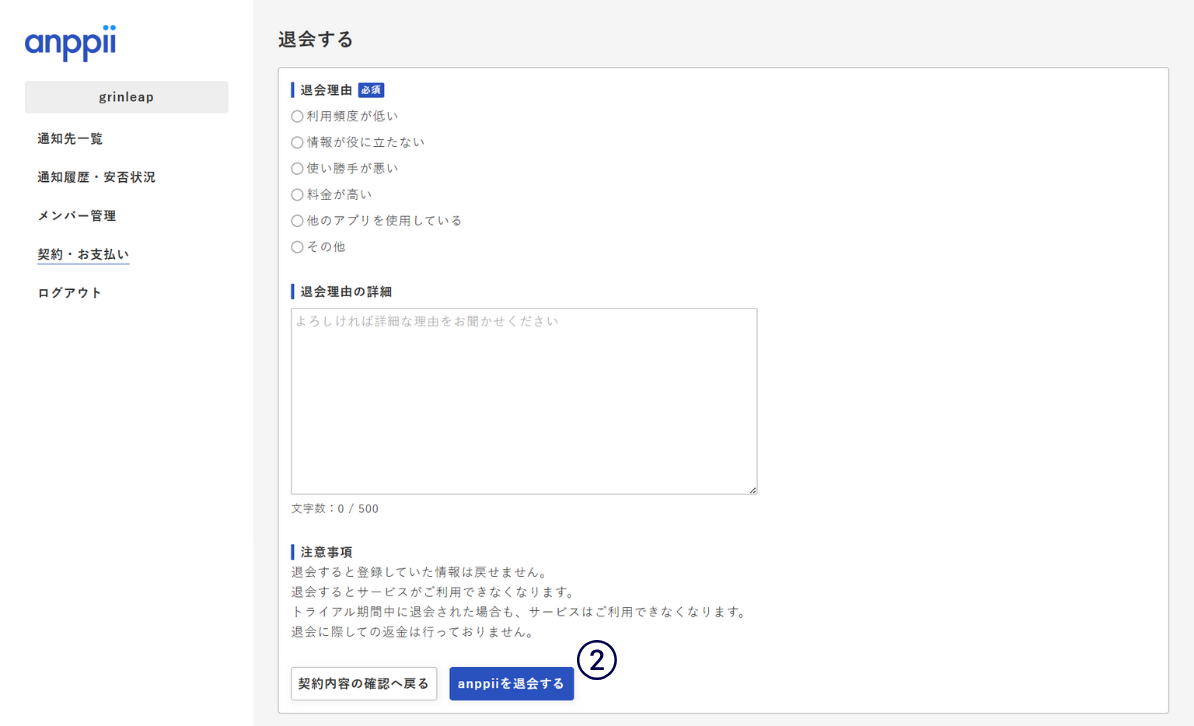Pick the 料金が高い option

pyautogui.click(x=297, y=194)
